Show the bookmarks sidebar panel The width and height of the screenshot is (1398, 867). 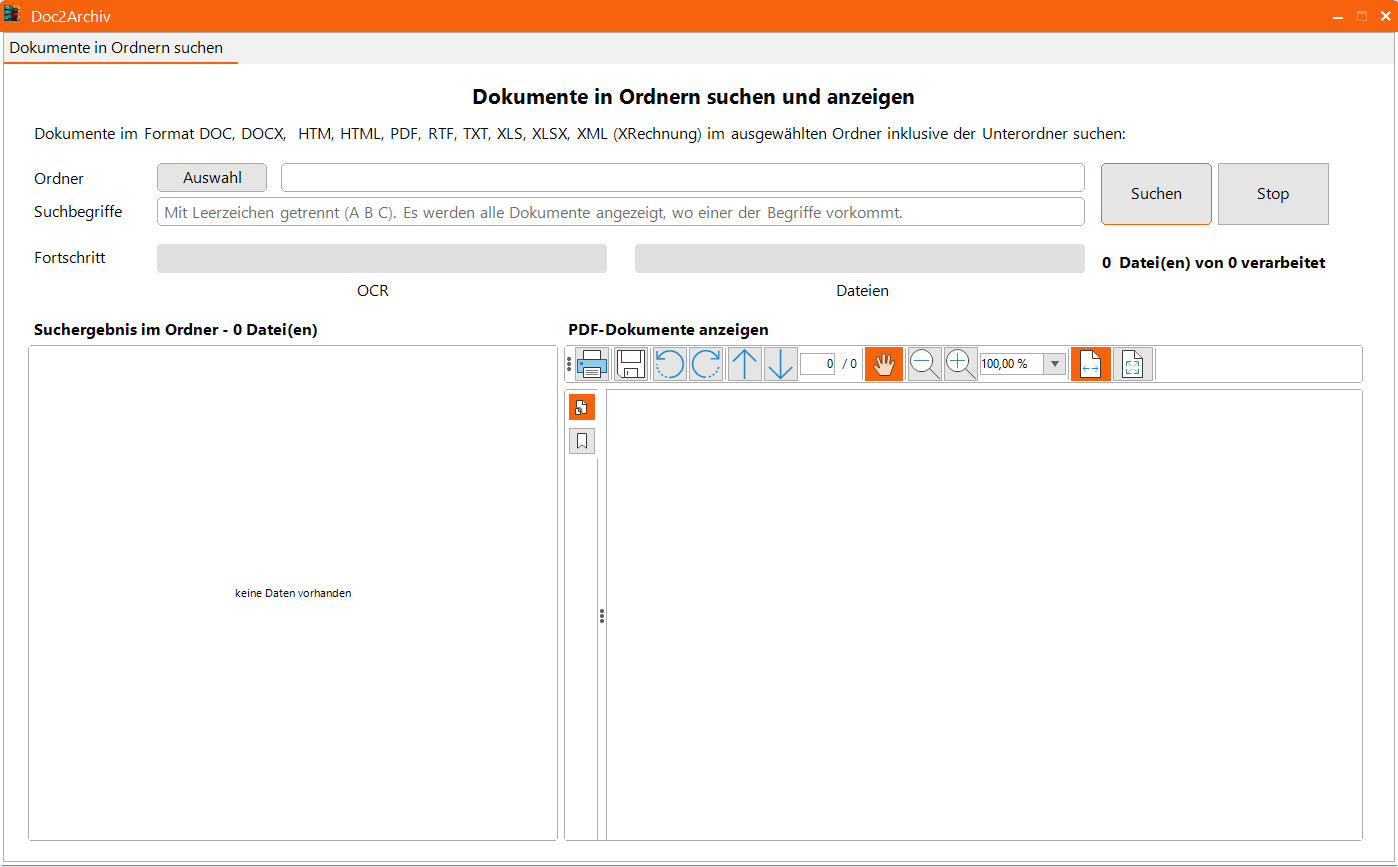click(581, 441)
